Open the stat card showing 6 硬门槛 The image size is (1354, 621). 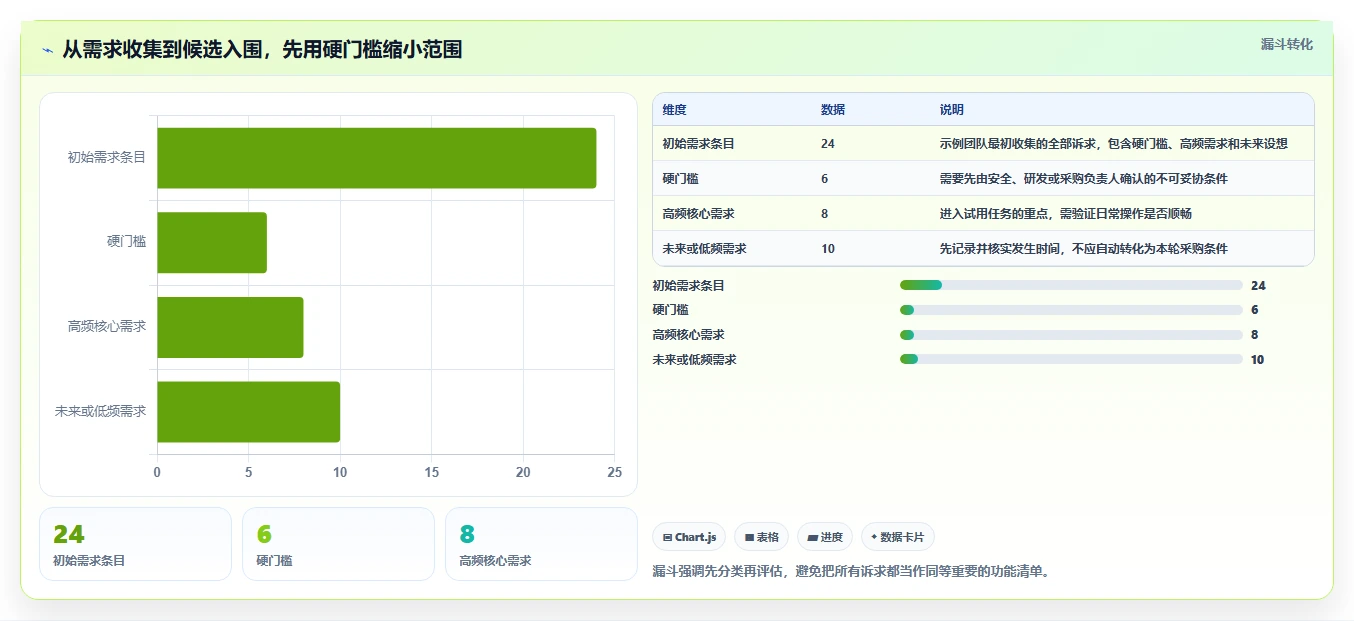click(x=338, y=544)
